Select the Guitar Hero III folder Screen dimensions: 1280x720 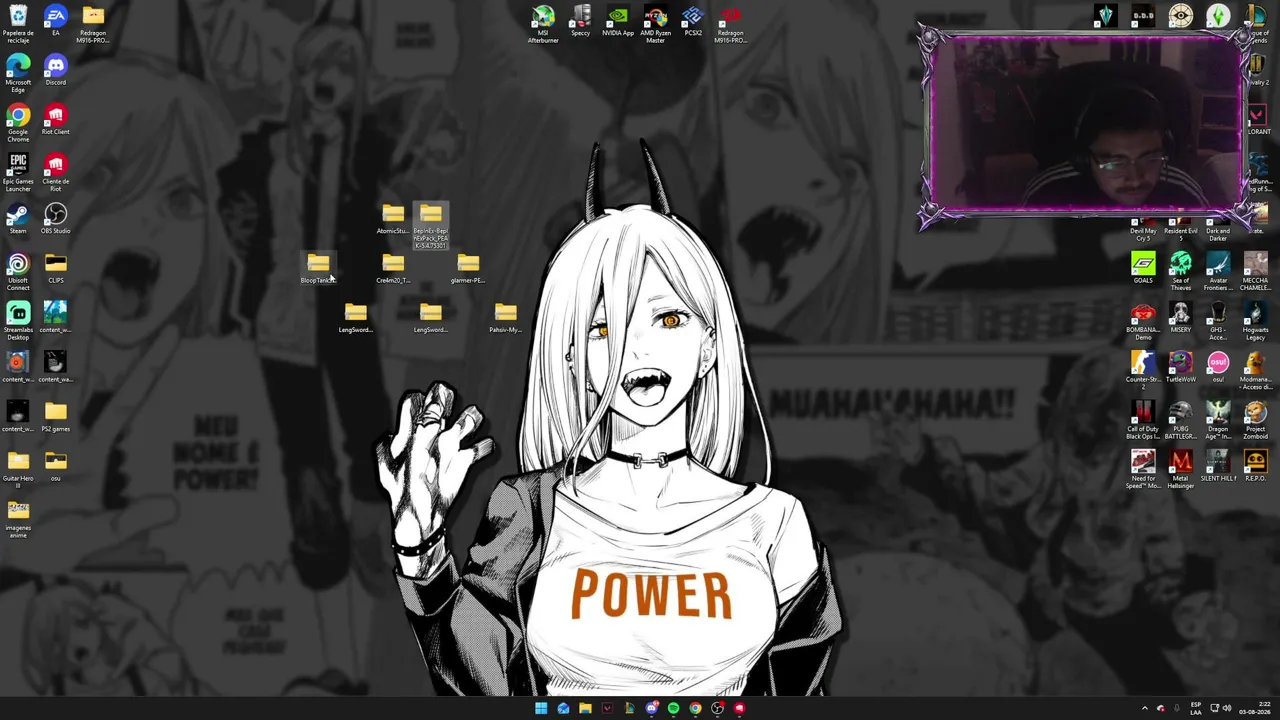[18, 470]
